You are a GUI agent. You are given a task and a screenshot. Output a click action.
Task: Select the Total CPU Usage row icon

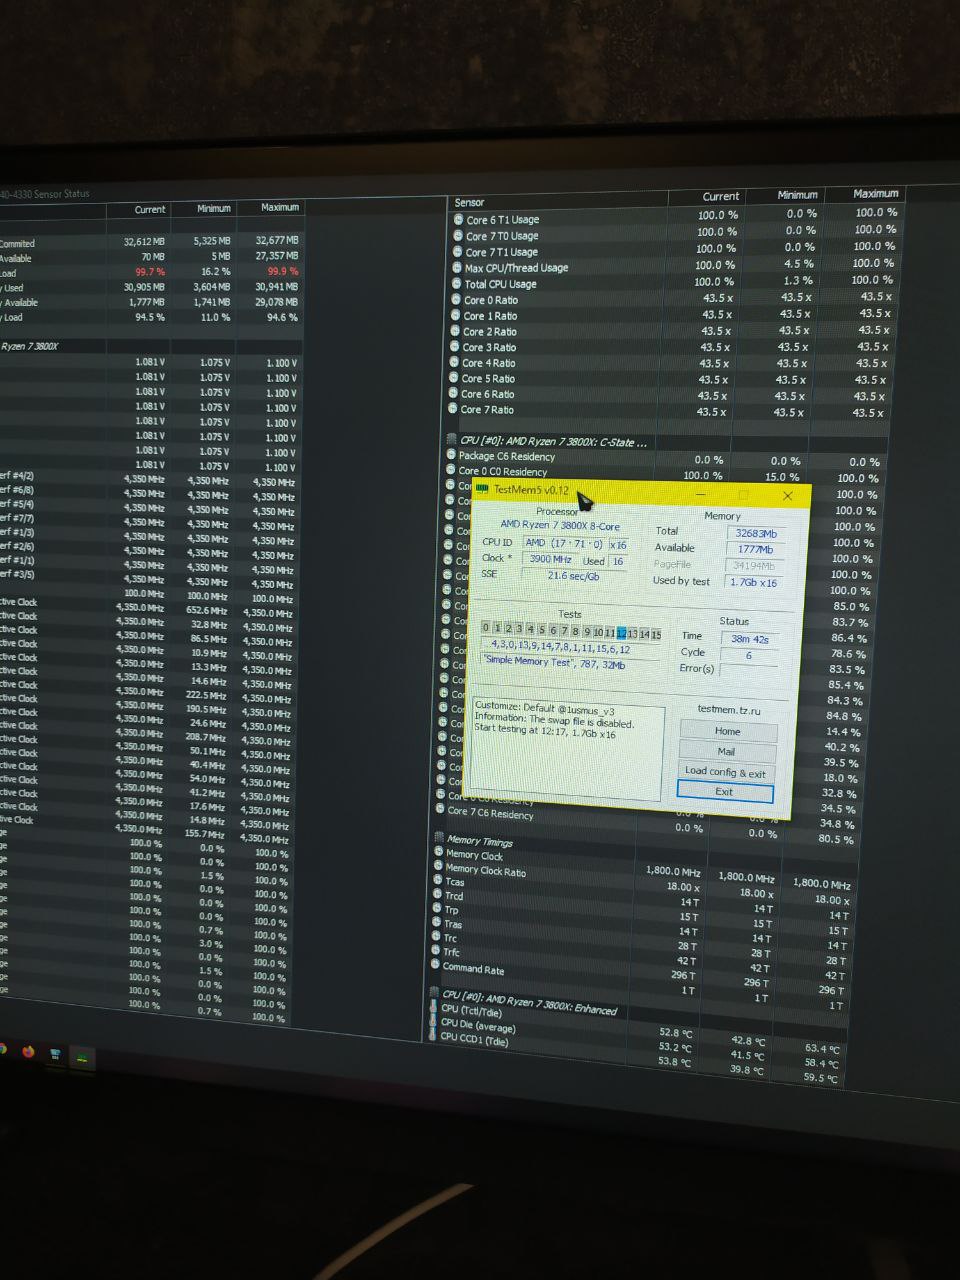pos(457,283)
